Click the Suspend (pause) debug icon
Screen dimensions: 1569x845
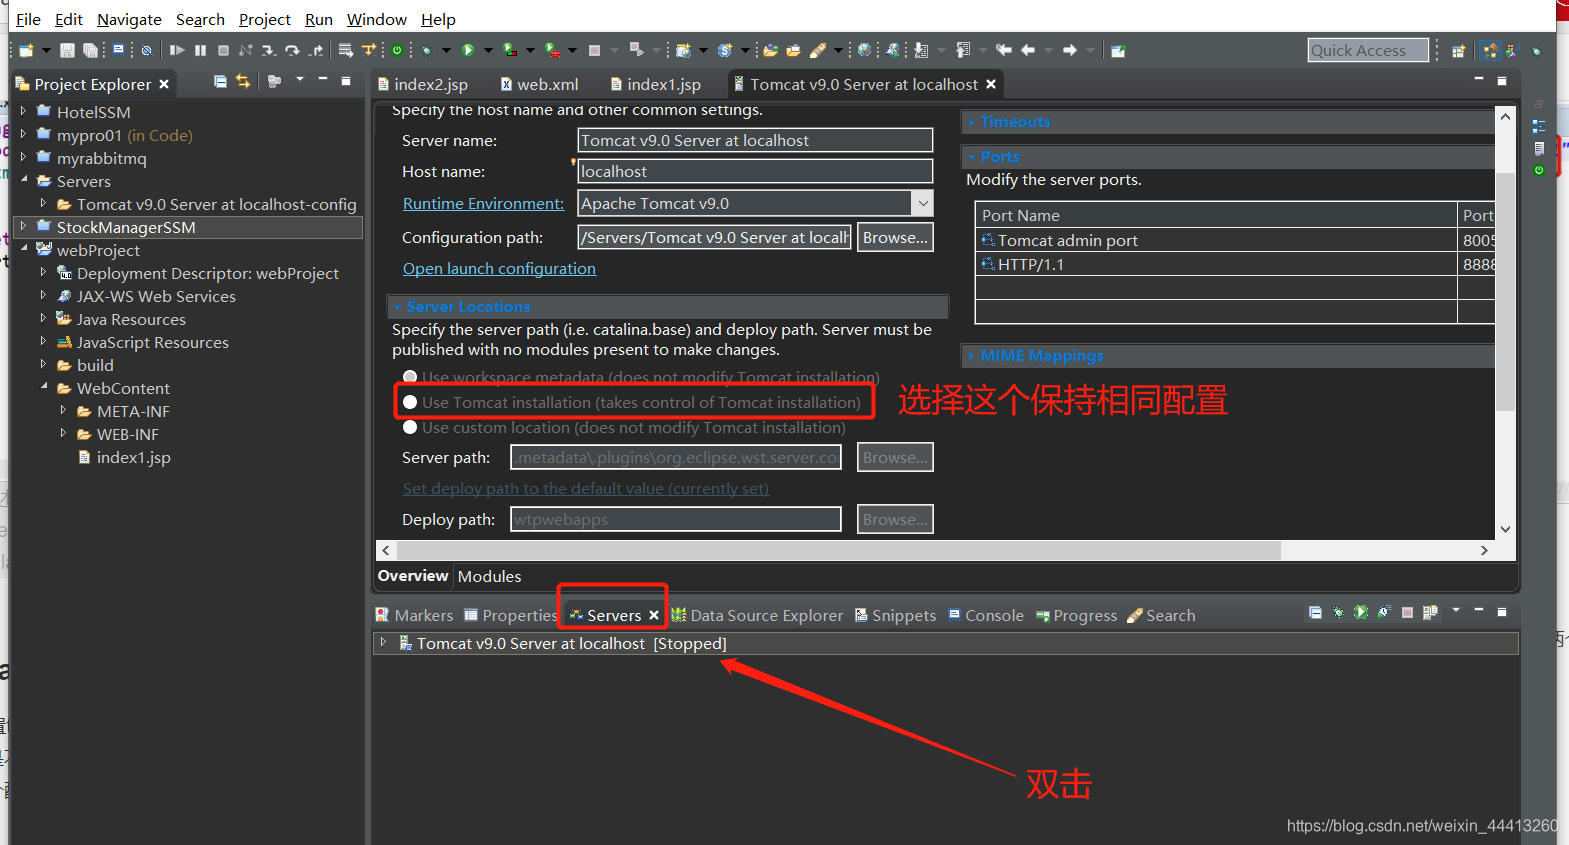click(200, 50)
